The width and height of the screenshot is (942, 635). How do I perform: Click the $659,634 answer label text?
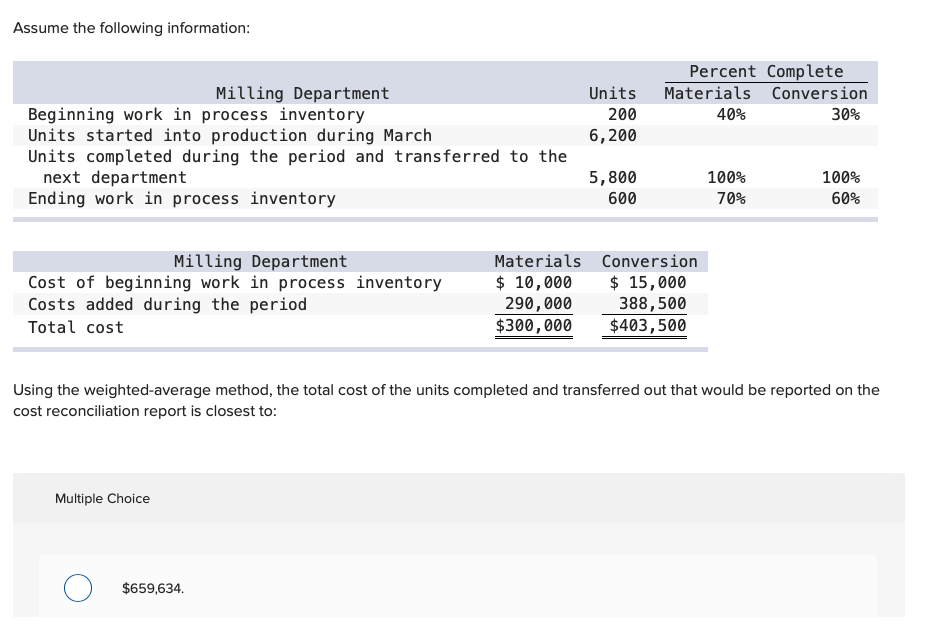[x=152, y=588]
